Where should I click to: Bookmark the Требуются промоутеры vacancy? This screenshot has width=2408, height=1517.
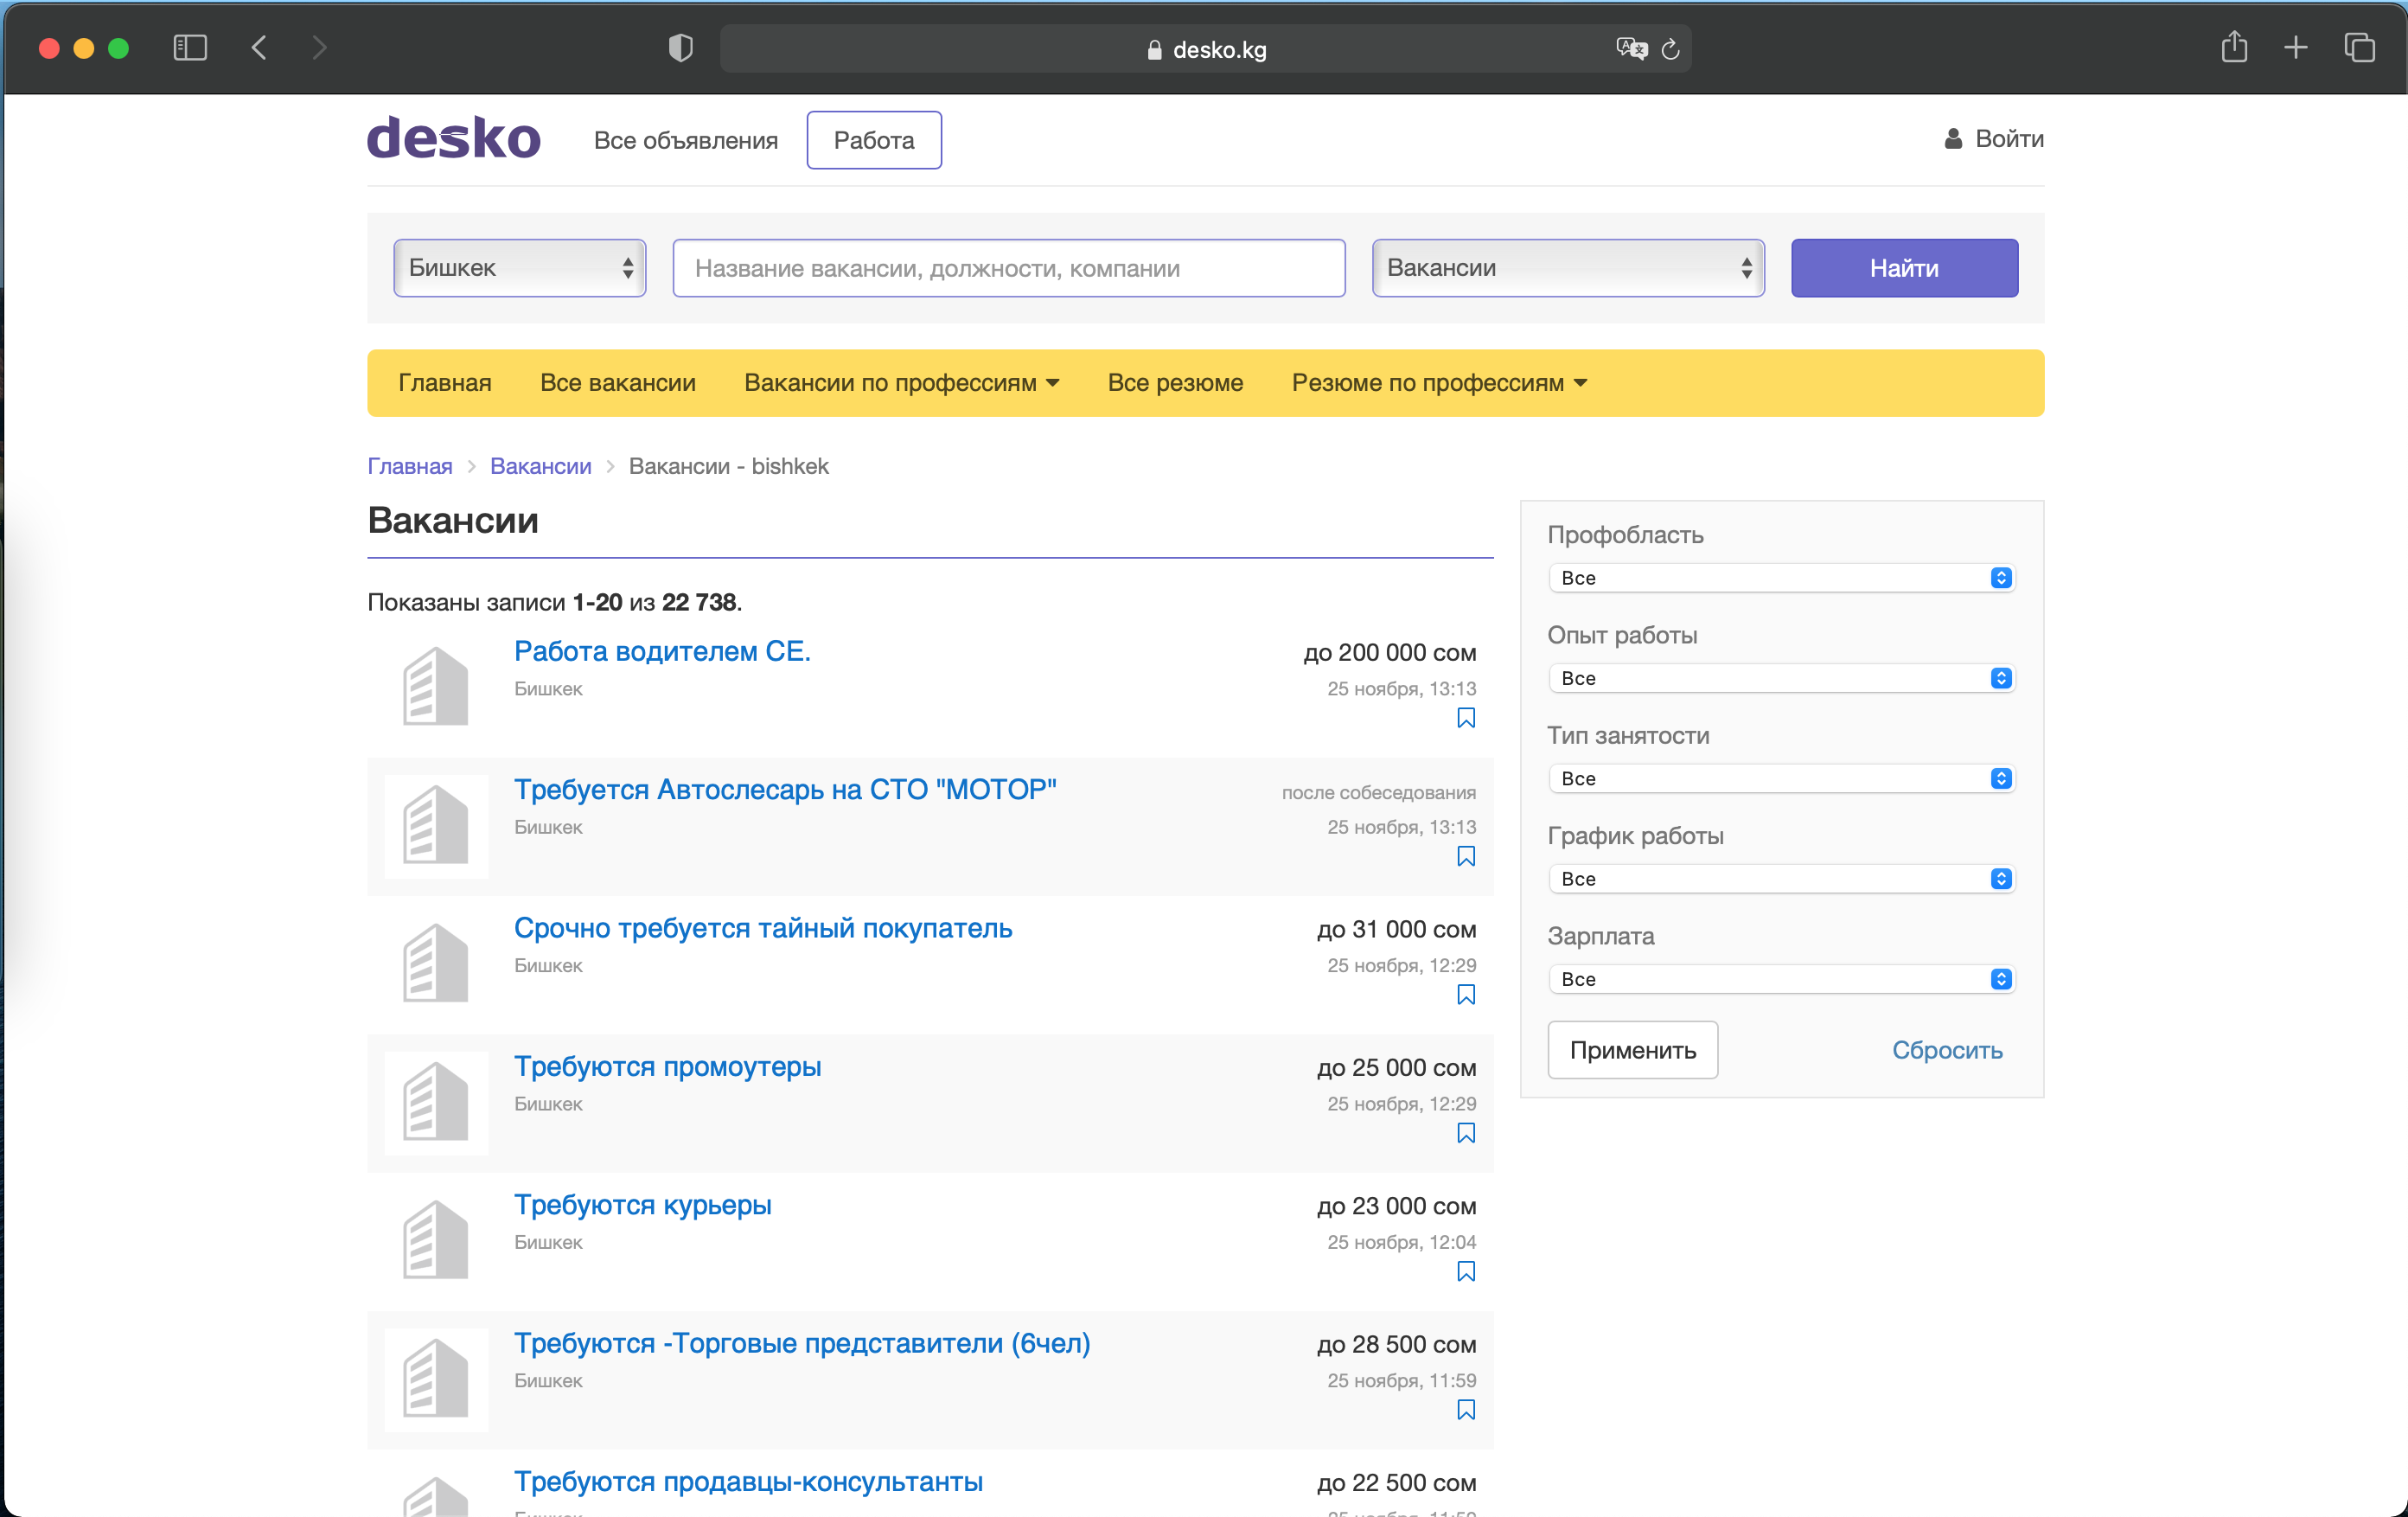click(x=1466, y=1133)
